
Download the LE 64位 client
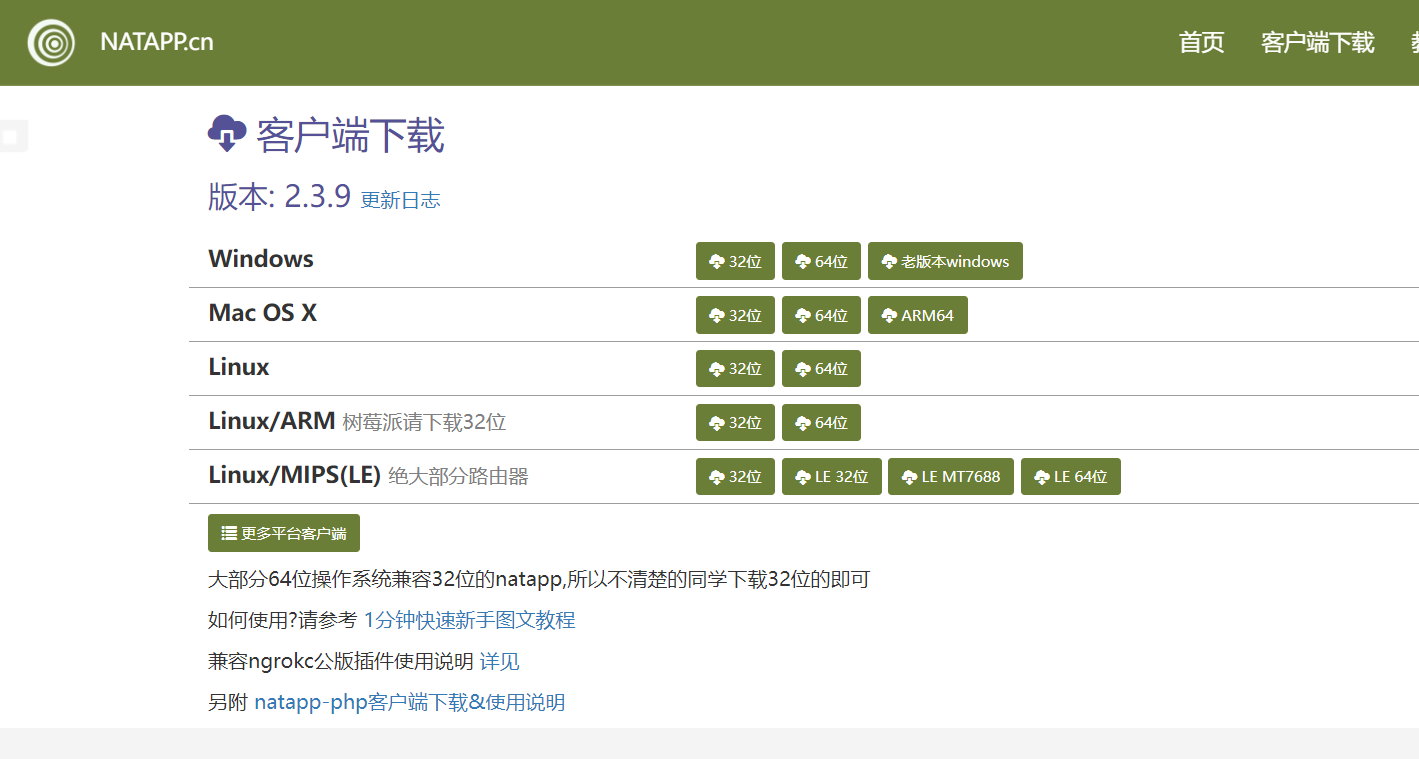coord(1071,477)
